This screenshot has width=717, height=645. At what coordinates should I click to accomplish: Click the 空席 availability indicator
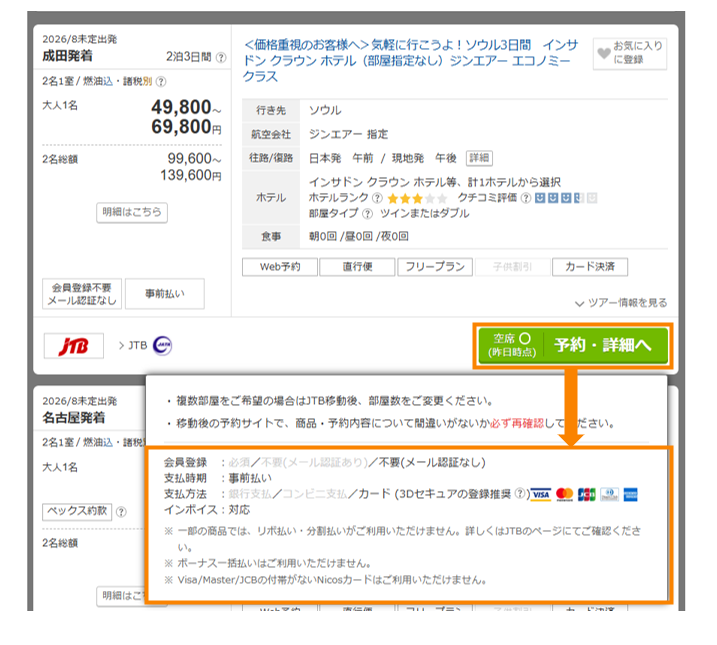pyautogui.click(x=512, y=346)
